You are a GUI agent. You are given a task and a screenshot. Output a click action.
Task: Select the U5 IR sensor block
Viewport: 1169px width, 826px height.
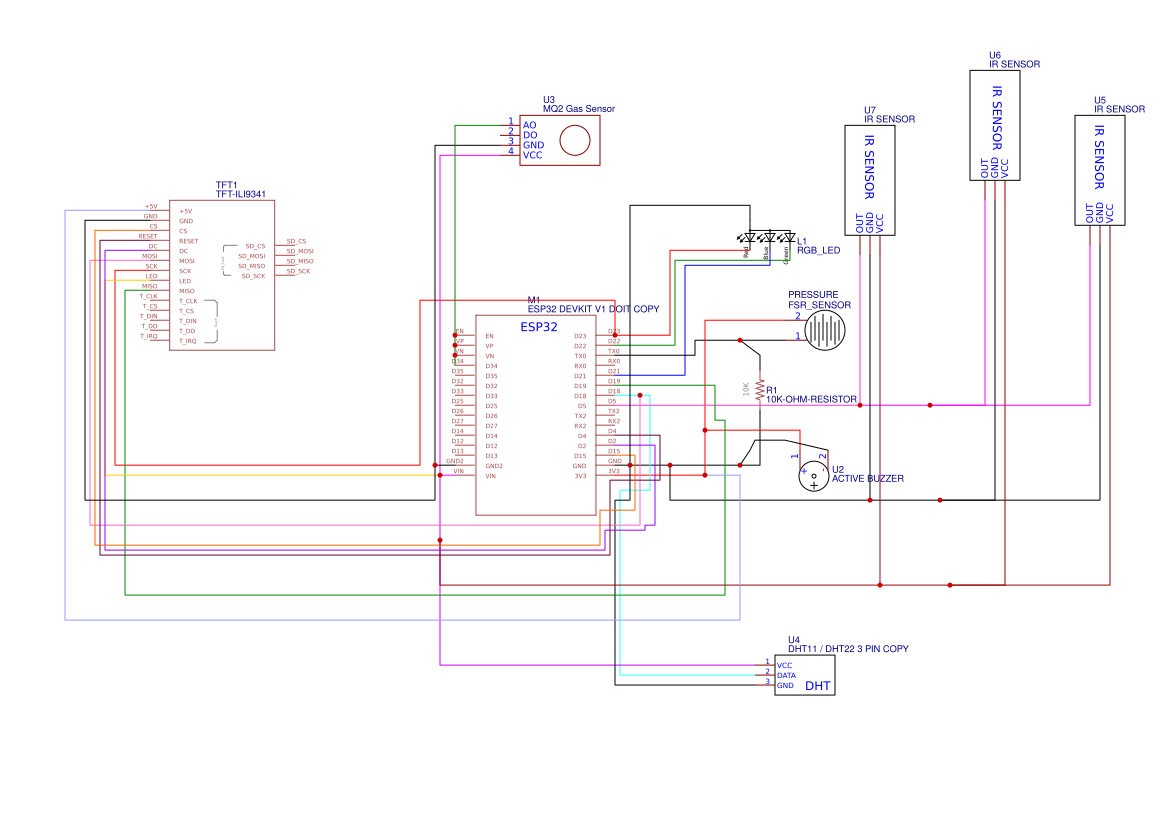(1100, 170)
